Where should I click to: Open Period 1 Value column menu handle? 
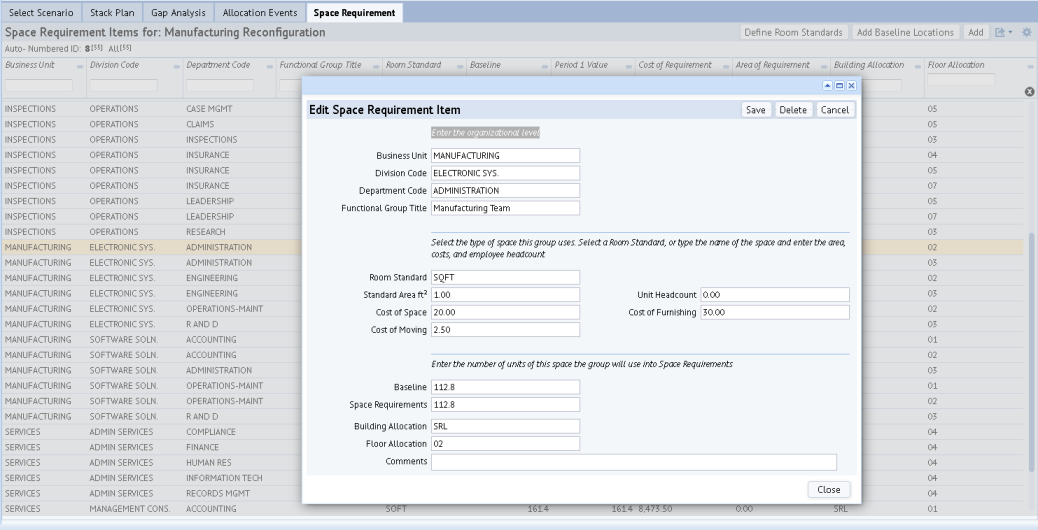click(x=628, y=66)
